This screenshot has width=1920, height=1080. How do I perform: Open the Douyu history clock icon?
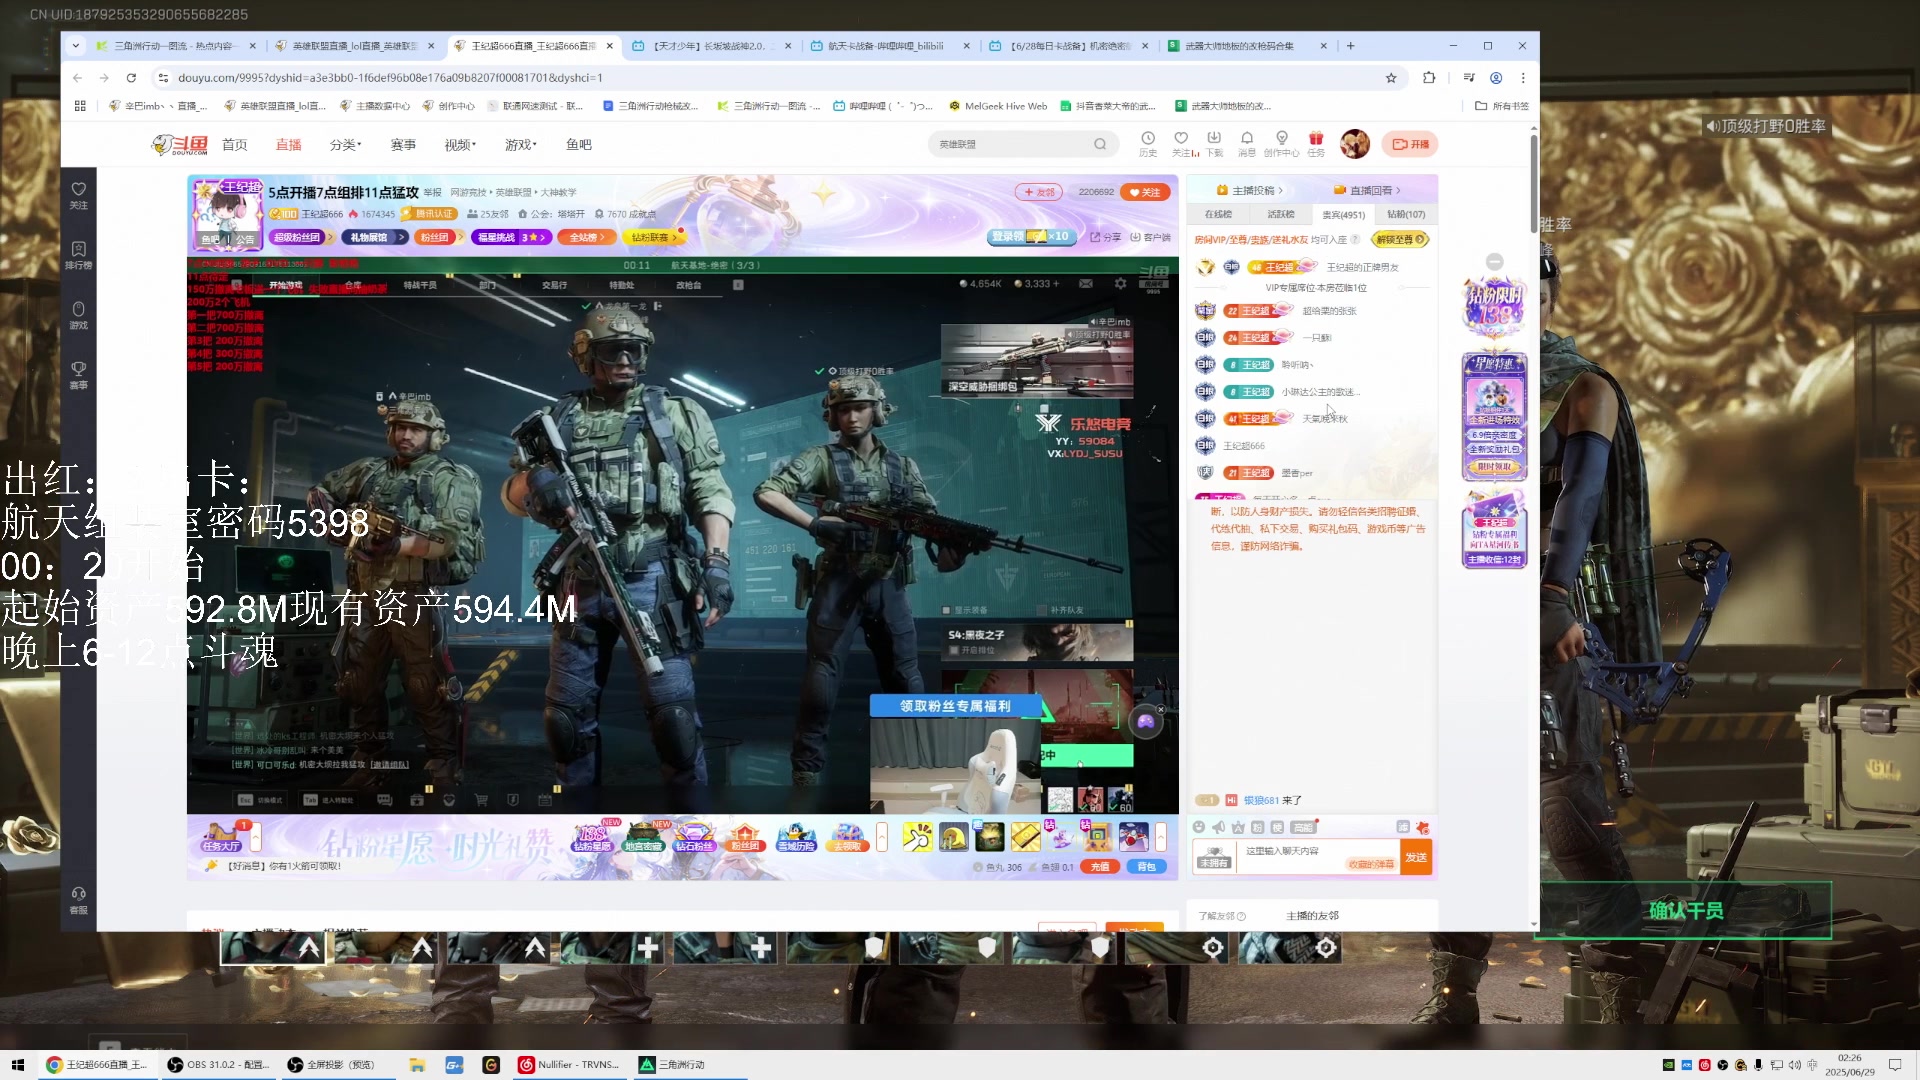[x=1148, y=139]
